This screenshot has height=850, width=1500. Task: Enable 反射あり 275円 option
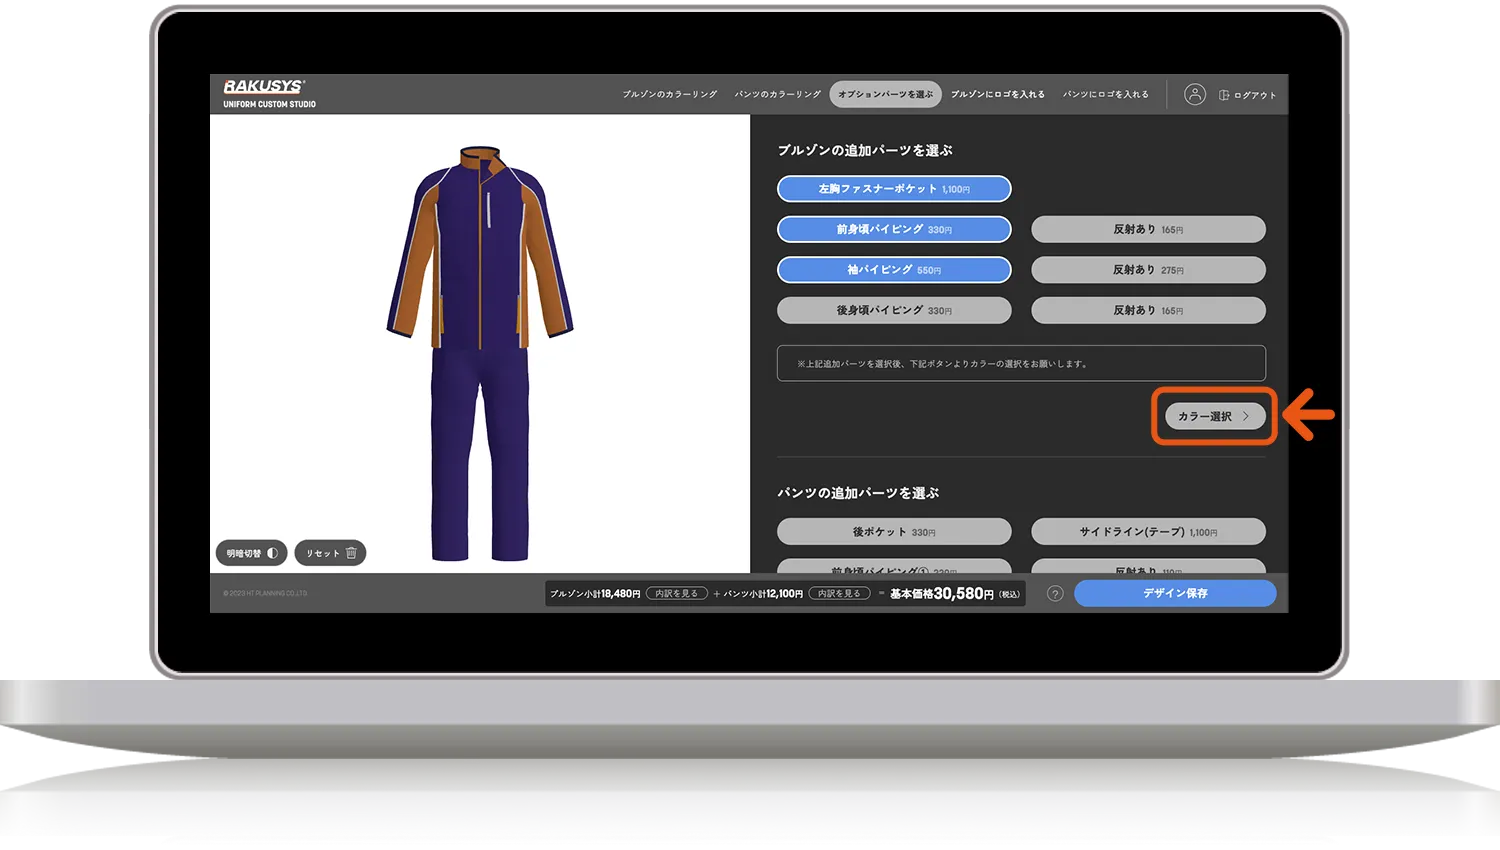pyautogui.click(x=1148, y=270)
